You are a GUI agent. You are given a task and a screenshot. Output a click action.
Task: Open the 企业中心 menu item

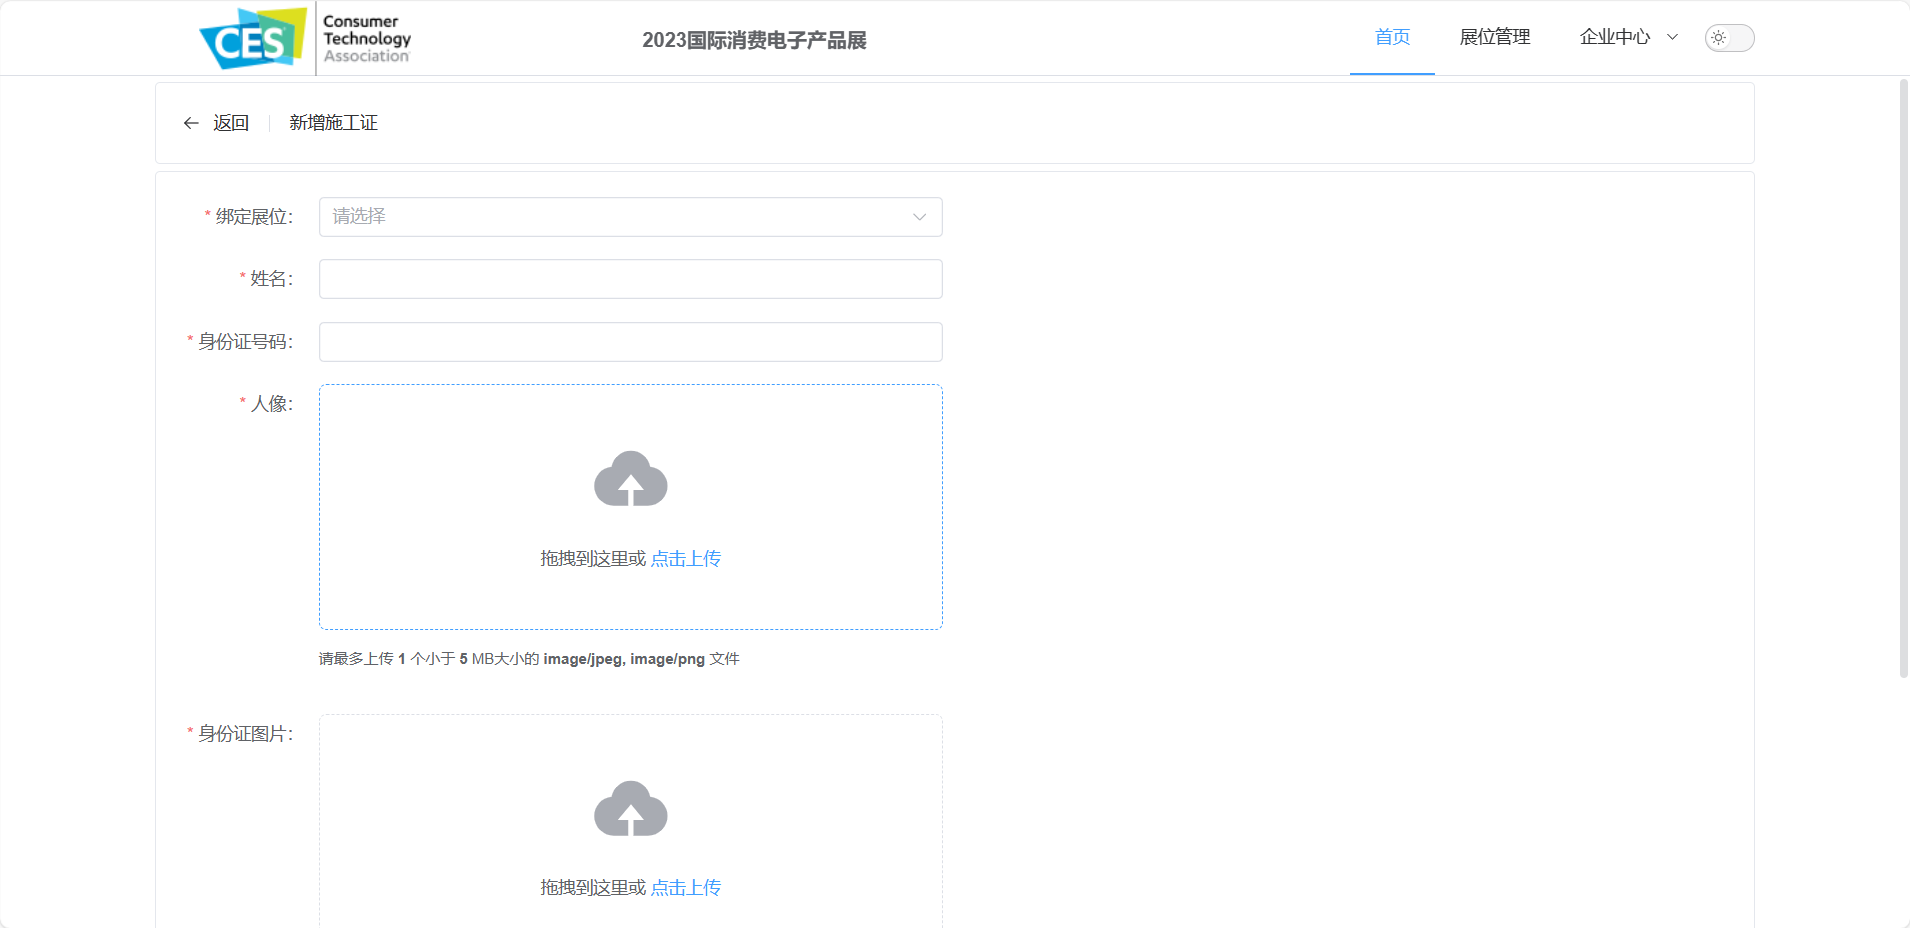tap(1615, 37)
